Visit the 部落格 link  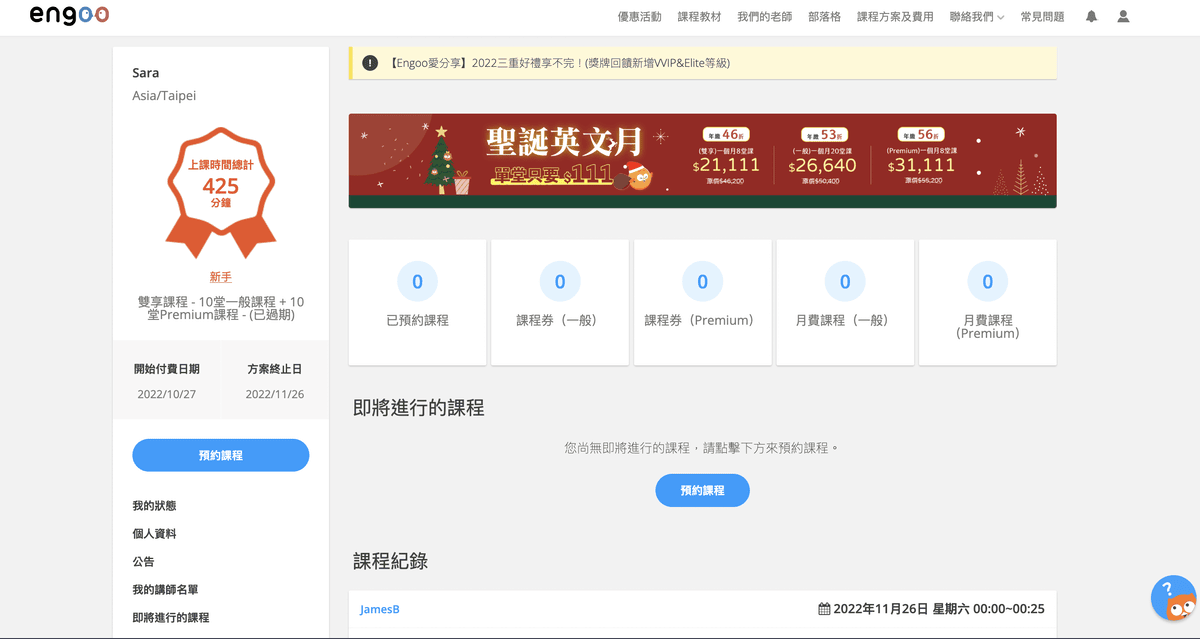[x=825, y=17]
